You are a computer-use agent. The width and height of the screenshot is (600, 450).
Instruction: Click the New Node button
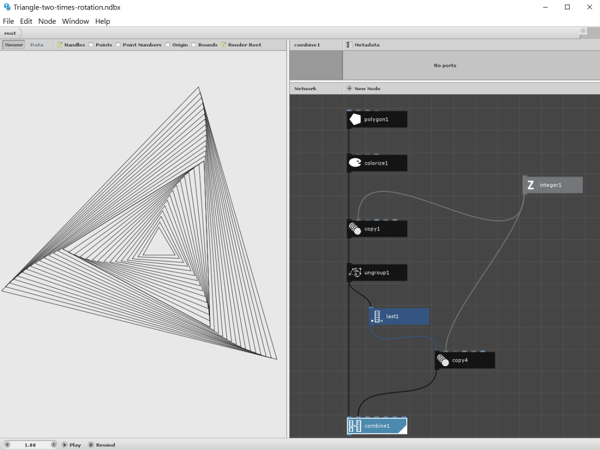pos(364,88)
